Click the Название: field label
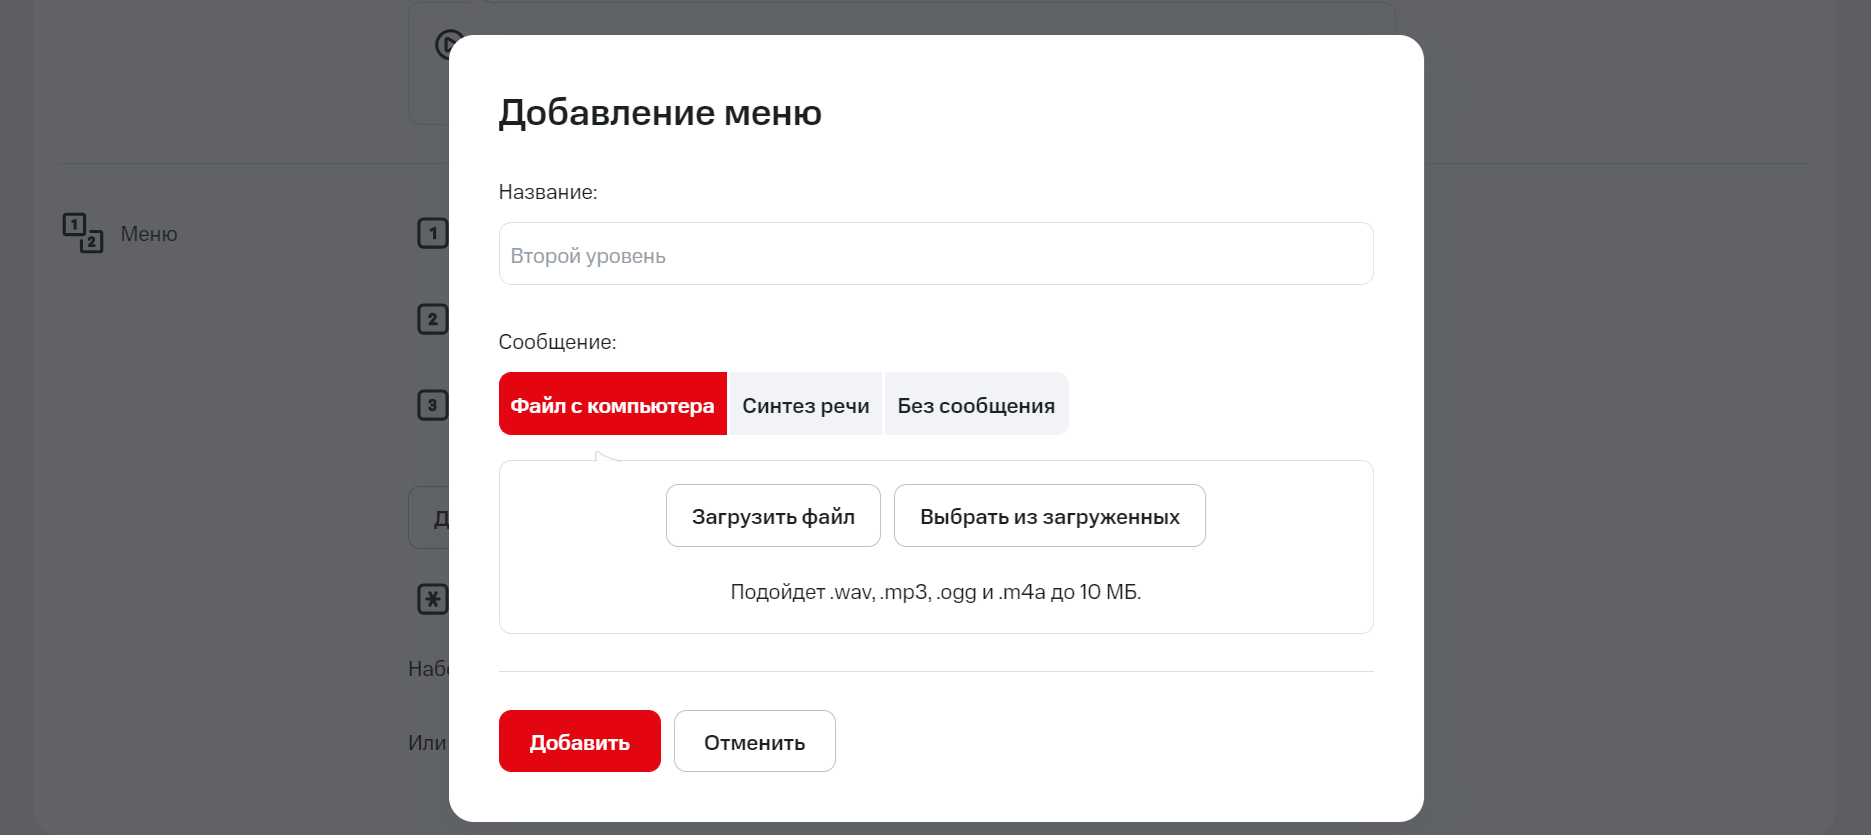Screen dimensions: 1871x835 (x=548, y=192)
